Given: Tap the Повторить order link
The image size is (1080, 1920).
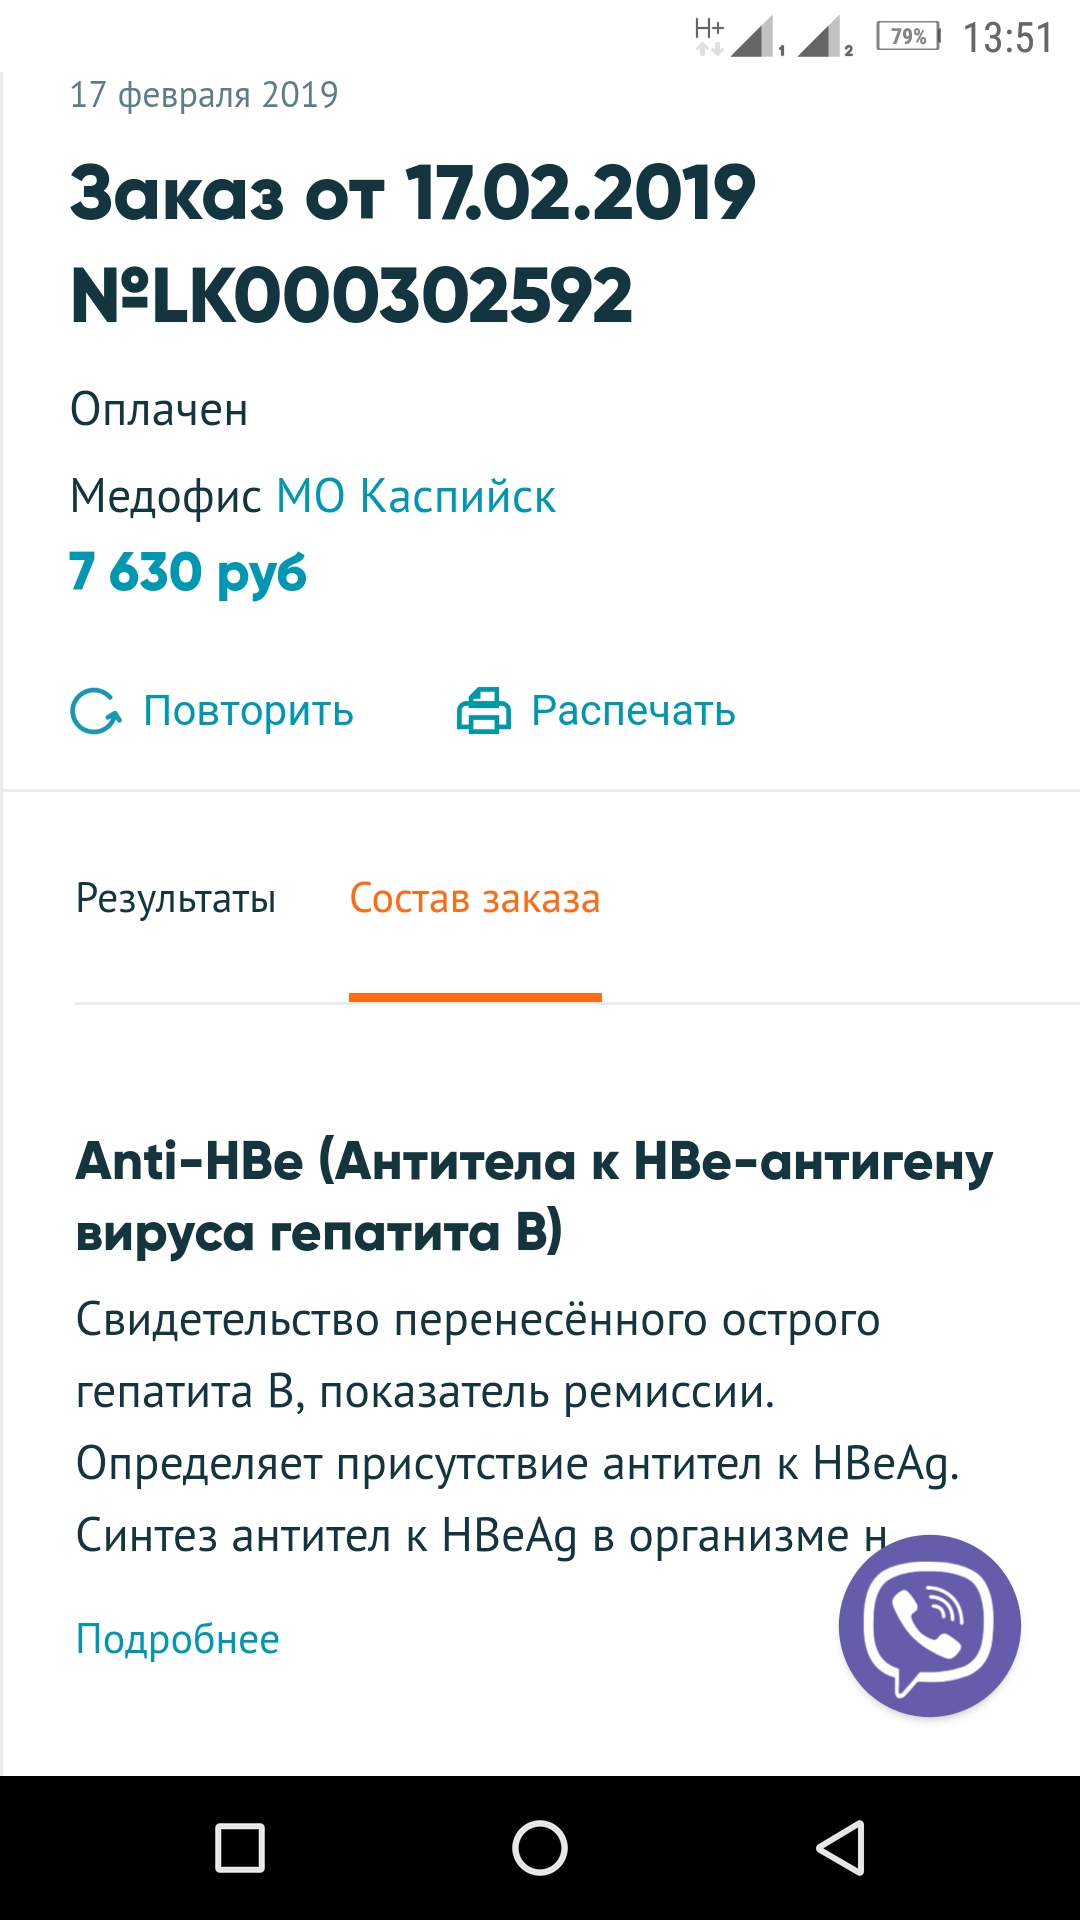Looking at the screenshot, I should click(248, 711).
